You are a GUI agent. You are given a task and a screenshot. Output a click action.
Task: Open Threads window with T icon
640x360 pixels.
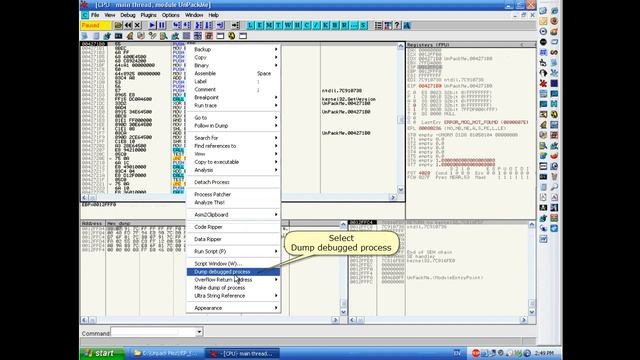tap(278, 25)
